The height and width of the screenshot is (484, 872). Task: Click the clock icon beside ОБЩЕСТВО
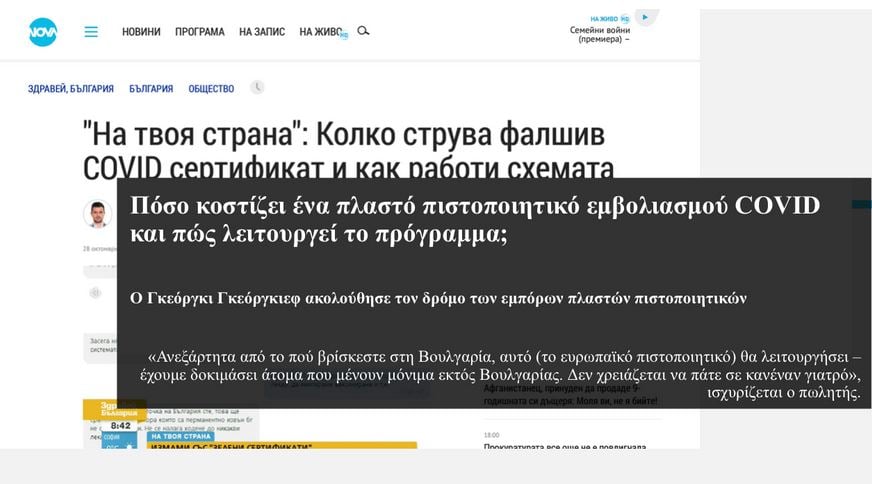coord(257,87)
